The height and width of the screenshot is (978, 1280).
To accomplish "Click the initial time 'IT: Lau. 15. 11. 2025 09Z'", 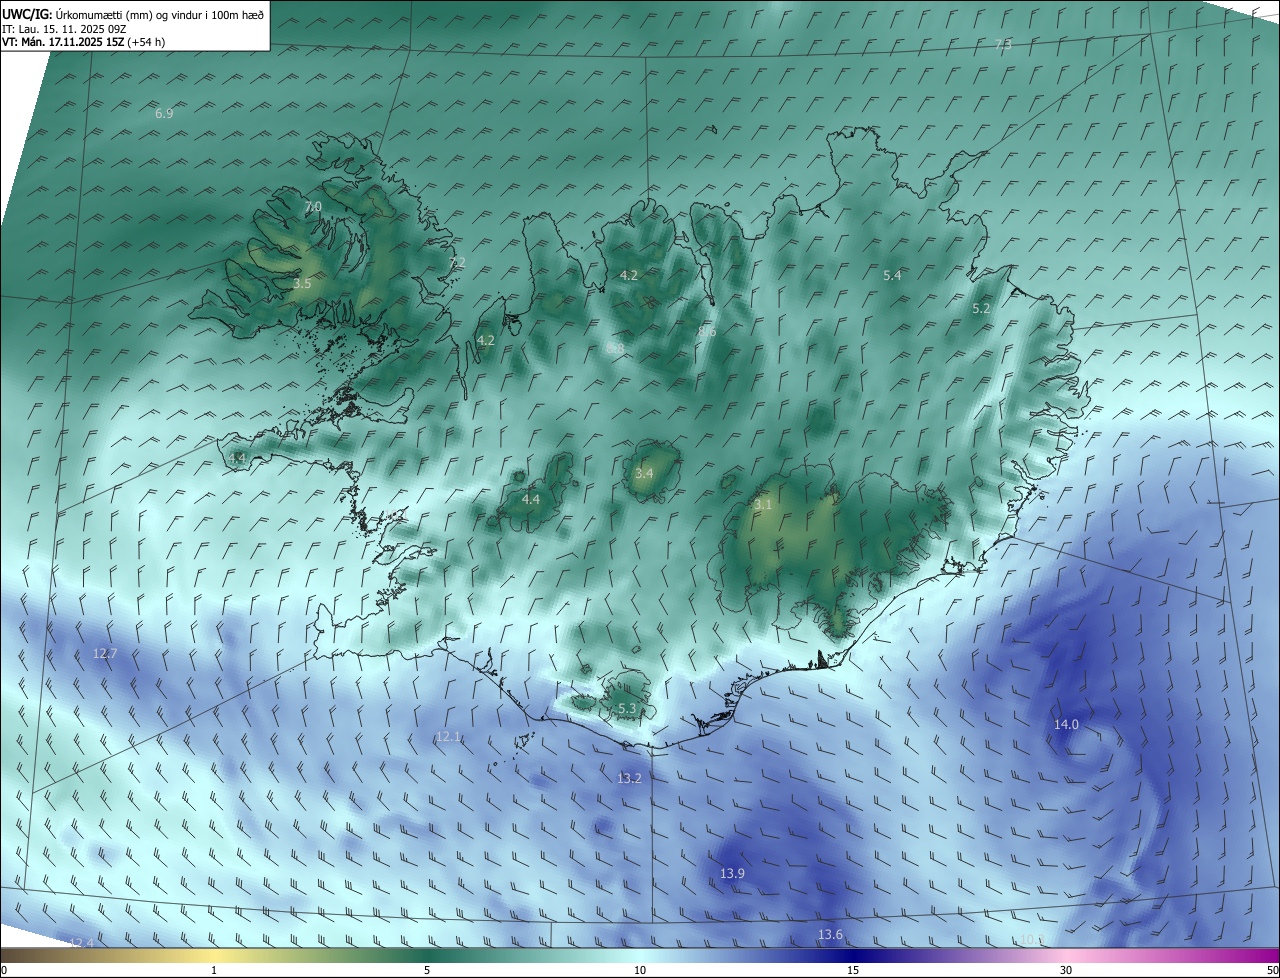I will (63, 29).
